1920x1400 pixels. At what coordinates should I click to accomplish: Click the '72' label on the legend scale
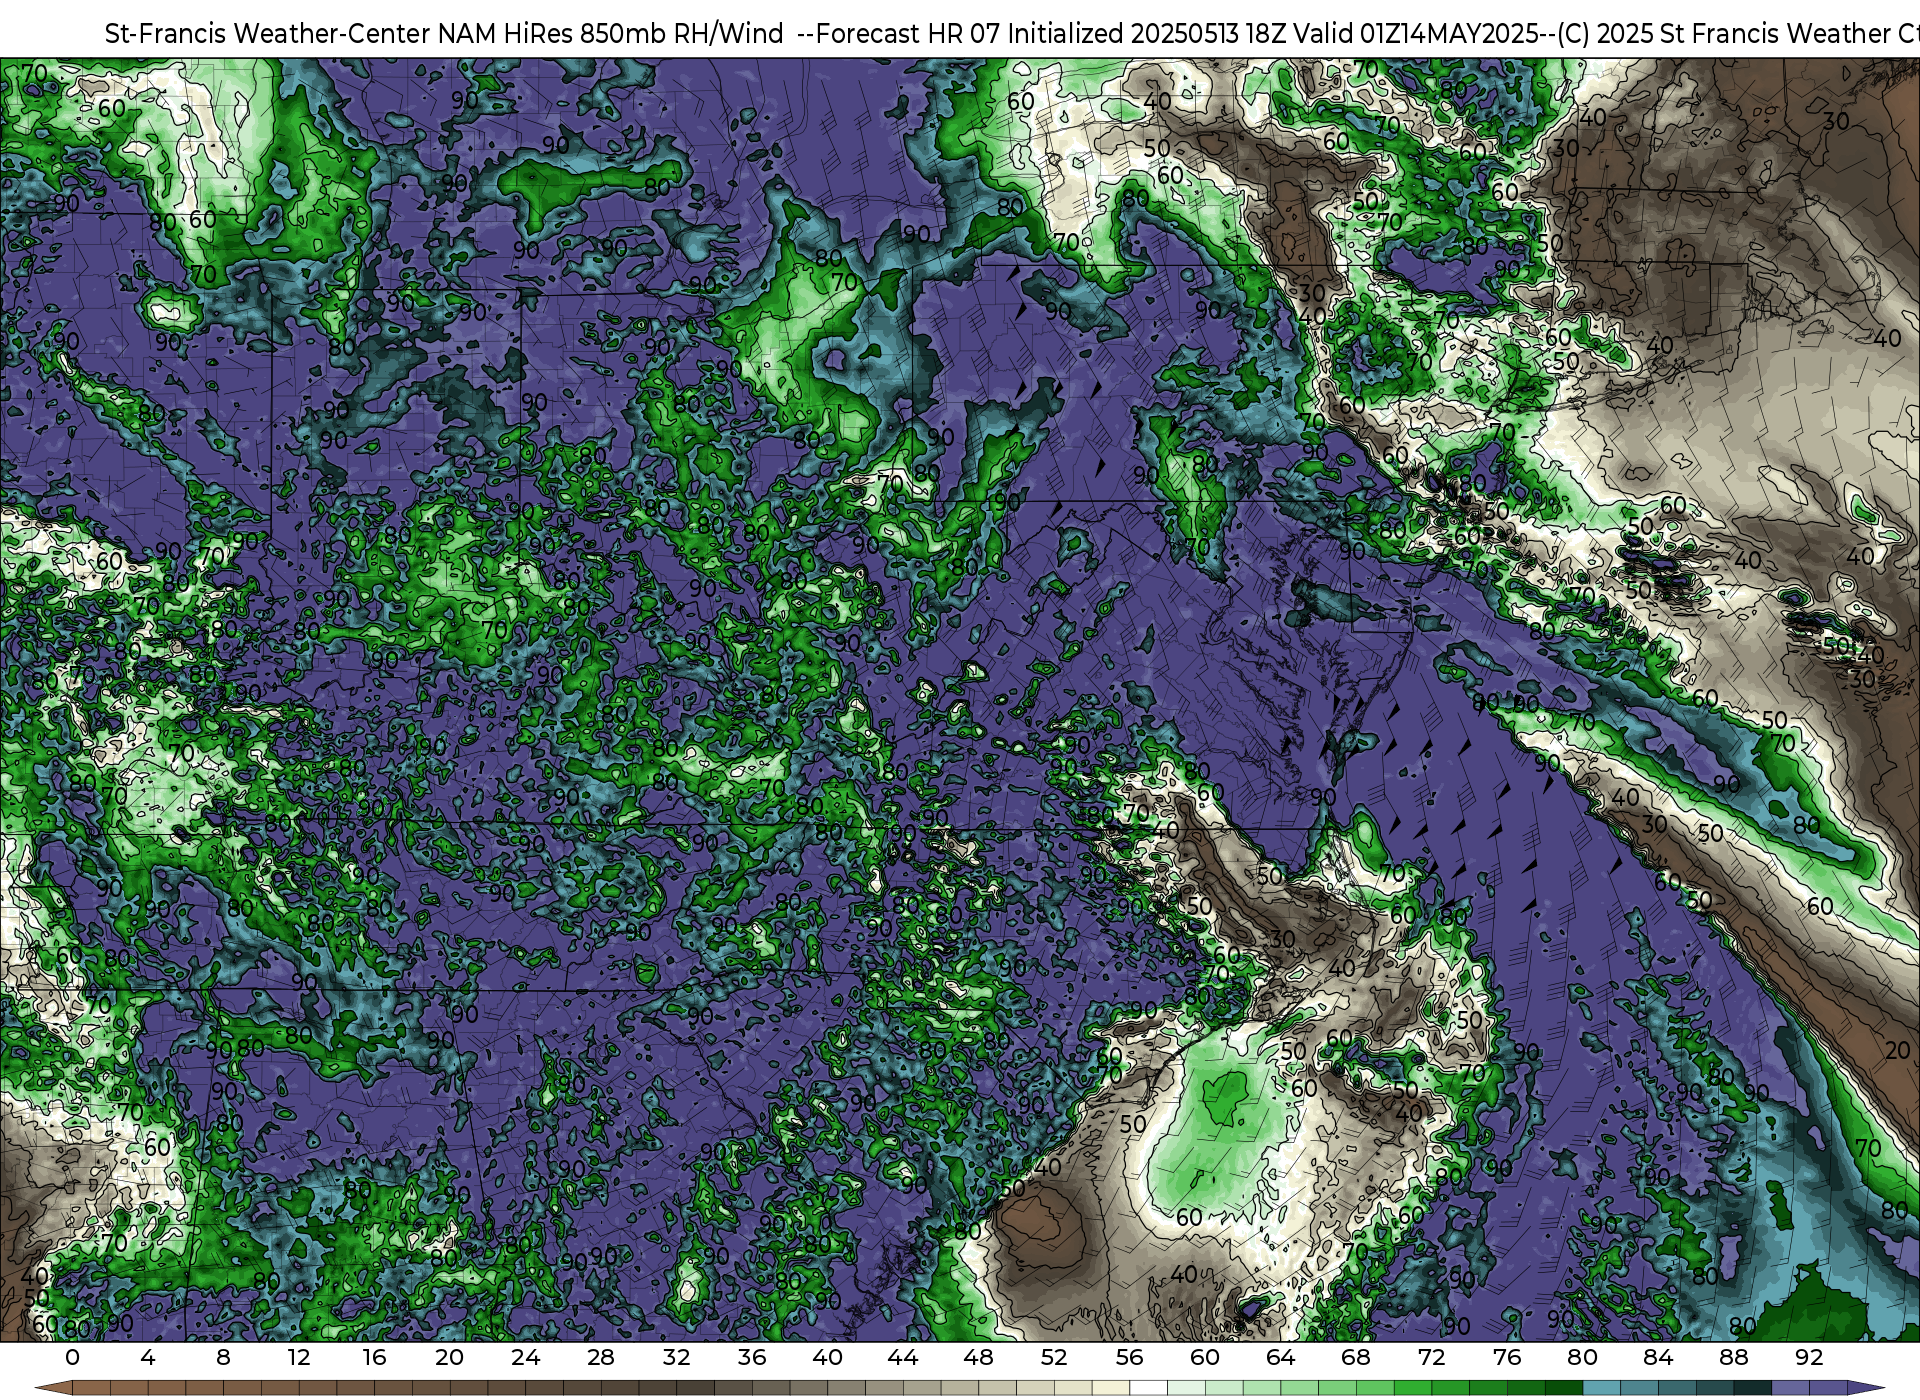click(1431, 1357)
